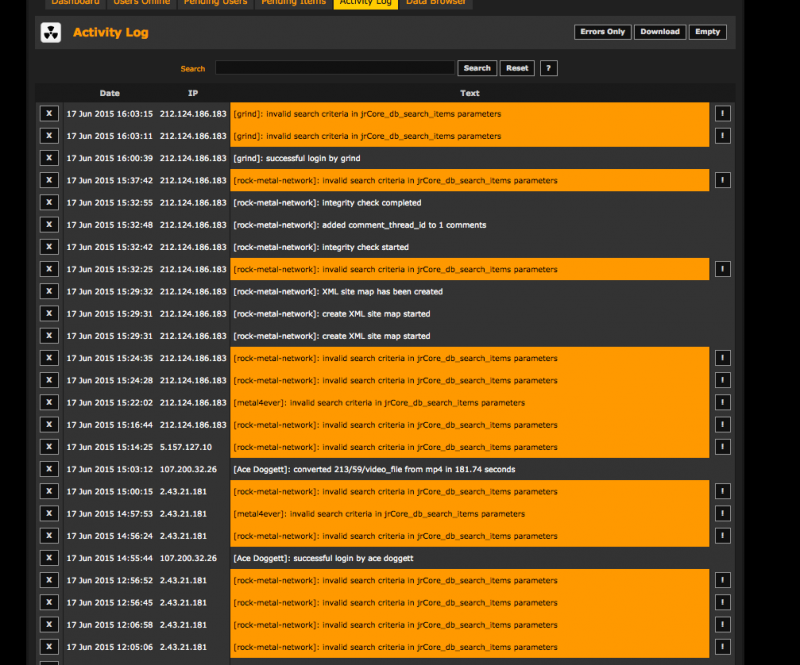Click the Search button
The image size is (800, 665).
tap(477, 68)
